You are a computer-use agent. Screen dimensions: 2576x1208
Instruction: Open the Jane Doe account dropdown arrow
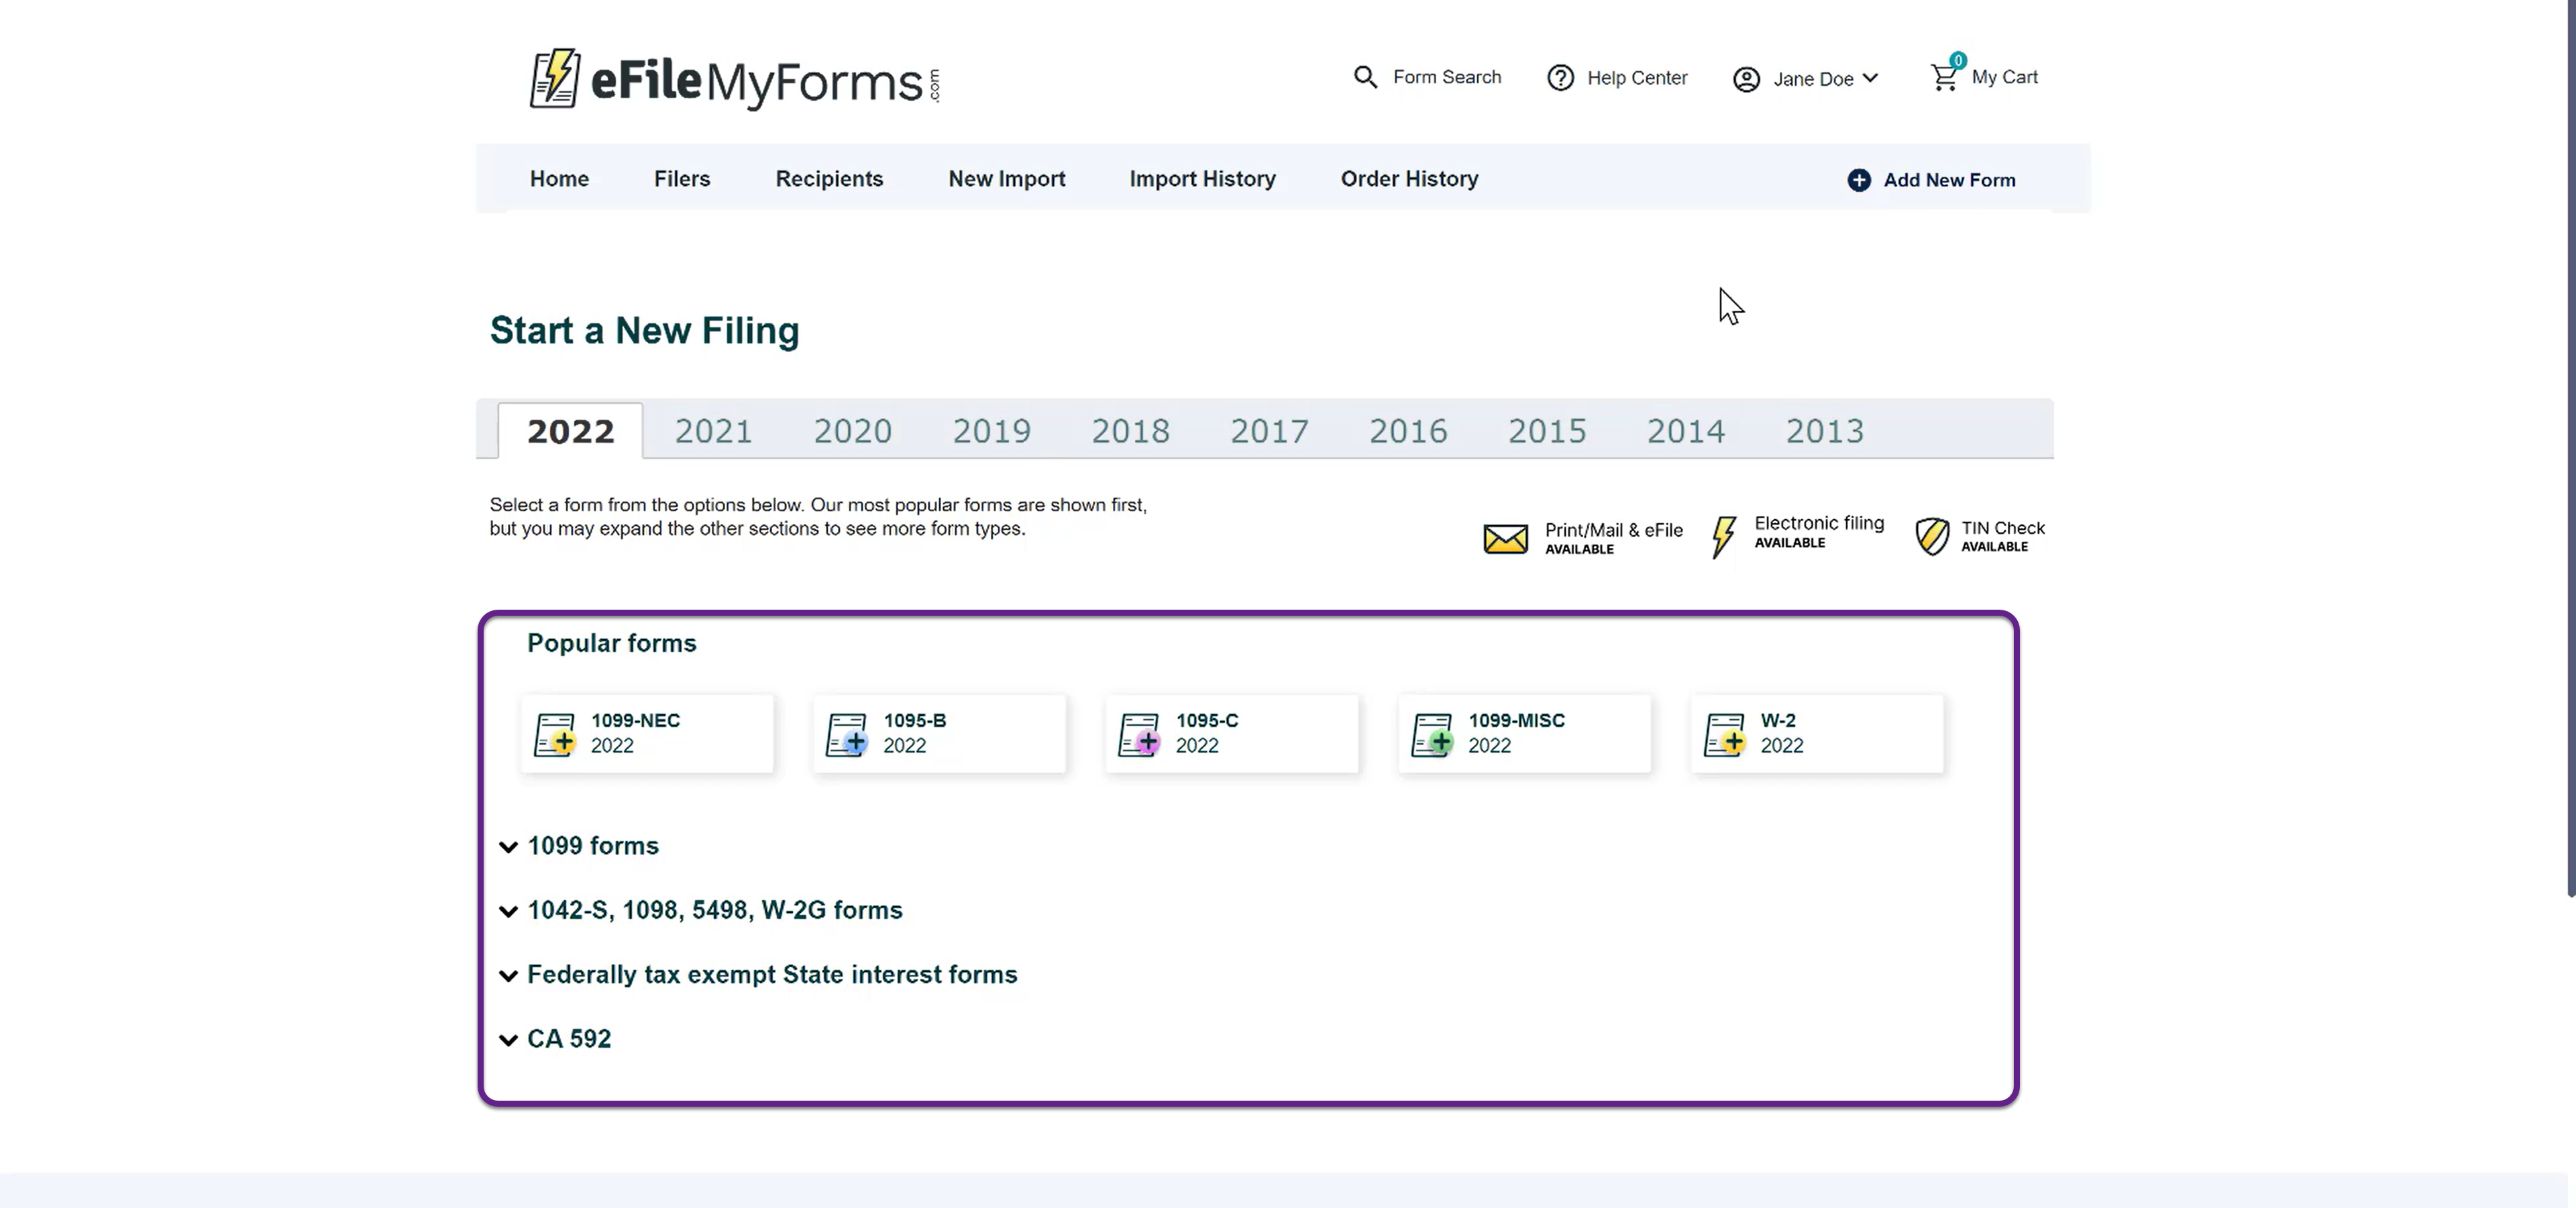coord(1870,78)
